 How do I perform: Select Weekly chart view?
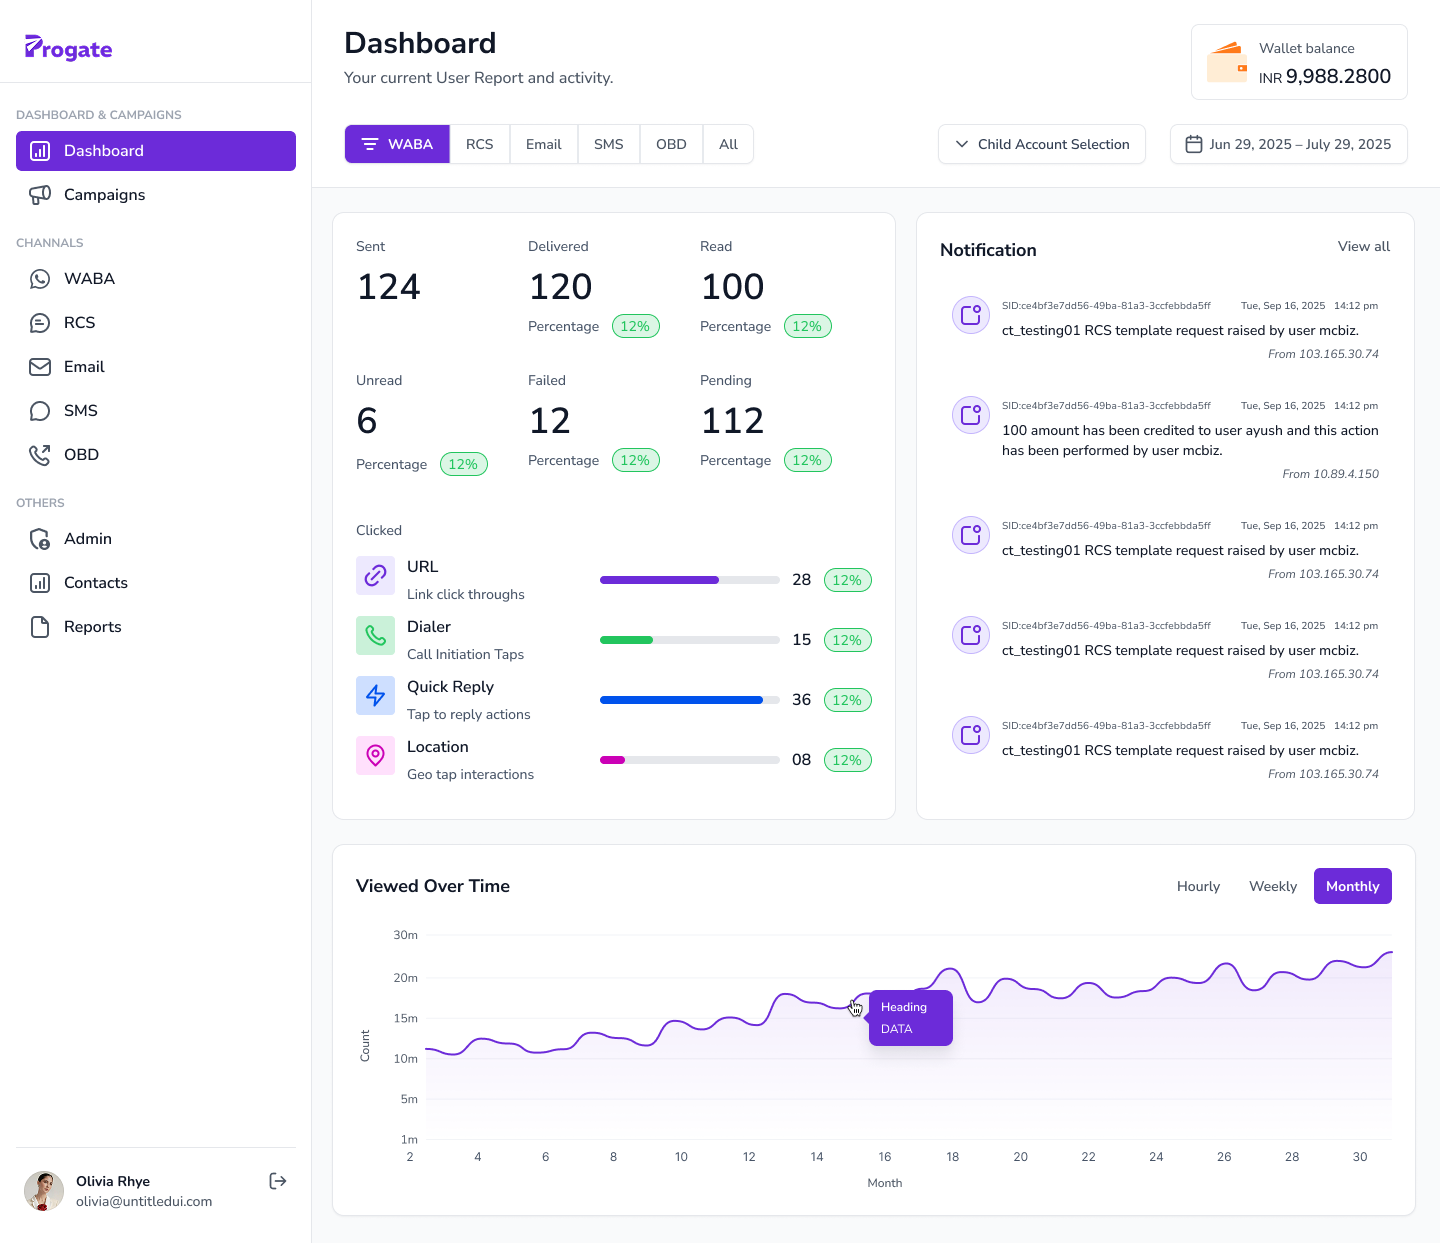coord(1273,886)
